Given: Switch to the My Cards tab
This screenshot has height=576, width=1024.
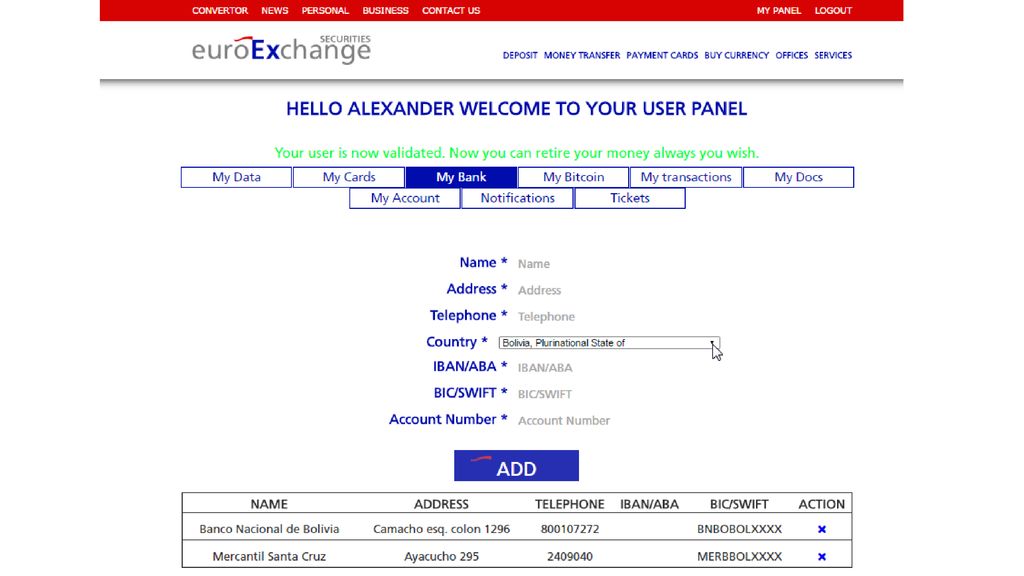Looking at the screenshot, I should click(x=349, y=177).
